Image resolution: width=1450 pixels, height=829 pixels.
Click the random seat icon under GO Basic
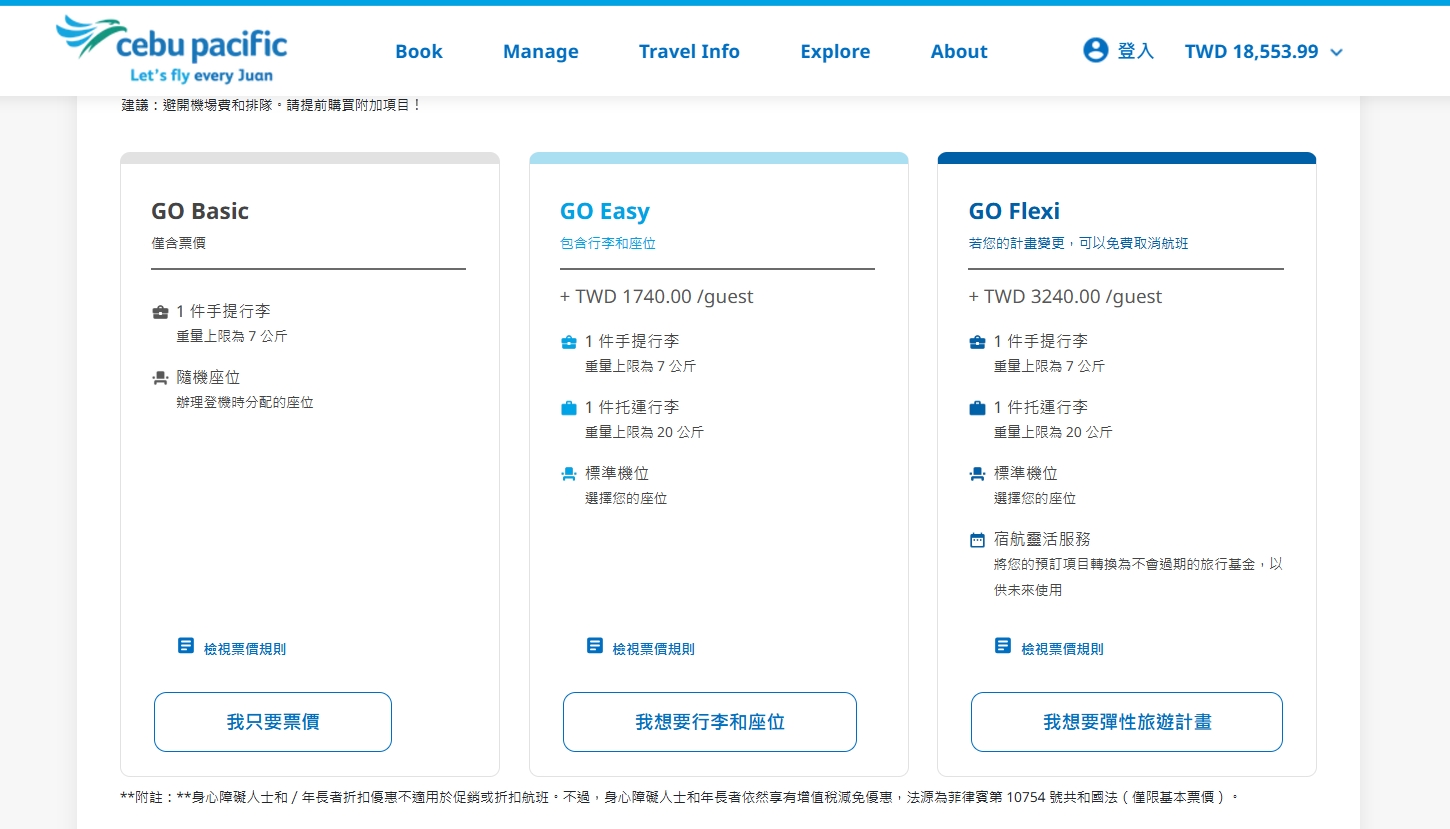pyautogui.click(x=160, y=377)
